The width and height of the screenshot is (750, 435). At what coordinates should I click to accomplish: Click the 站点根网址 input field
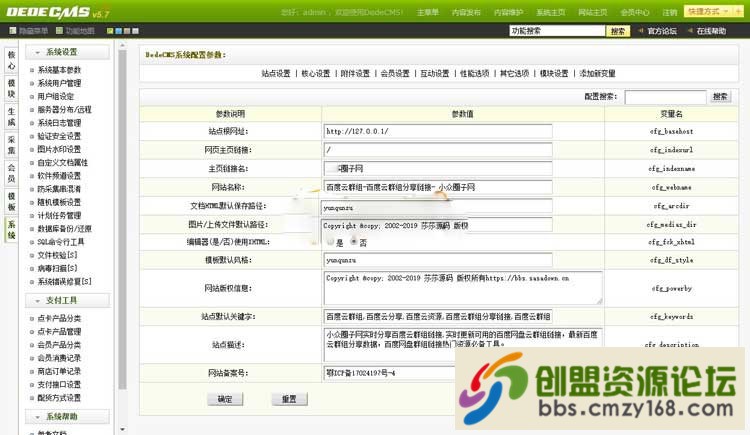(438, 131)
